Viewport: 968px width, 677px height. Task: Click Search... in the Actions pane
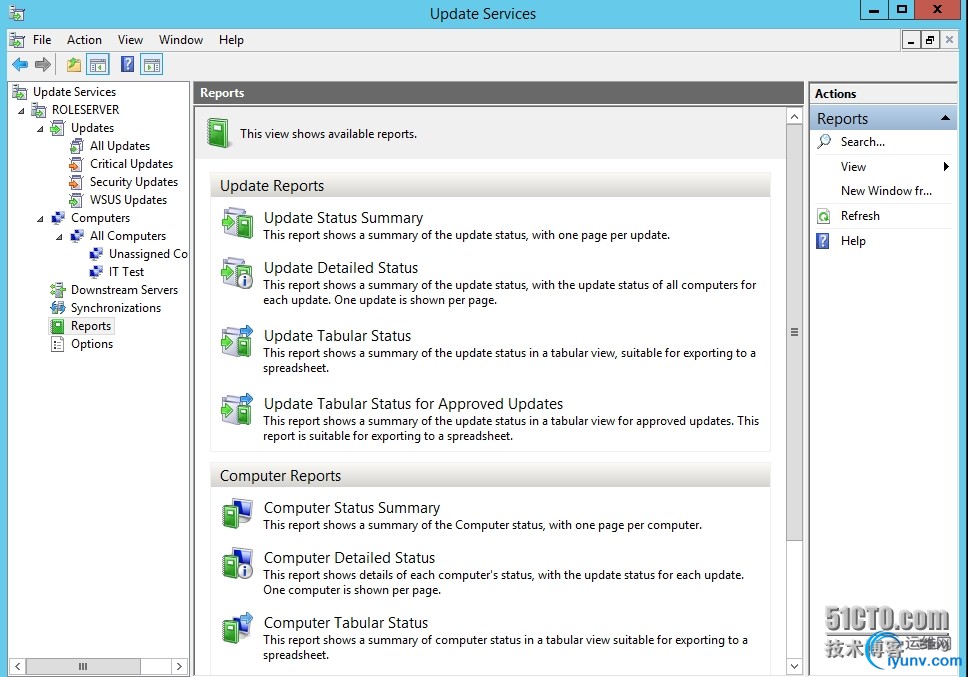point(862,142)
